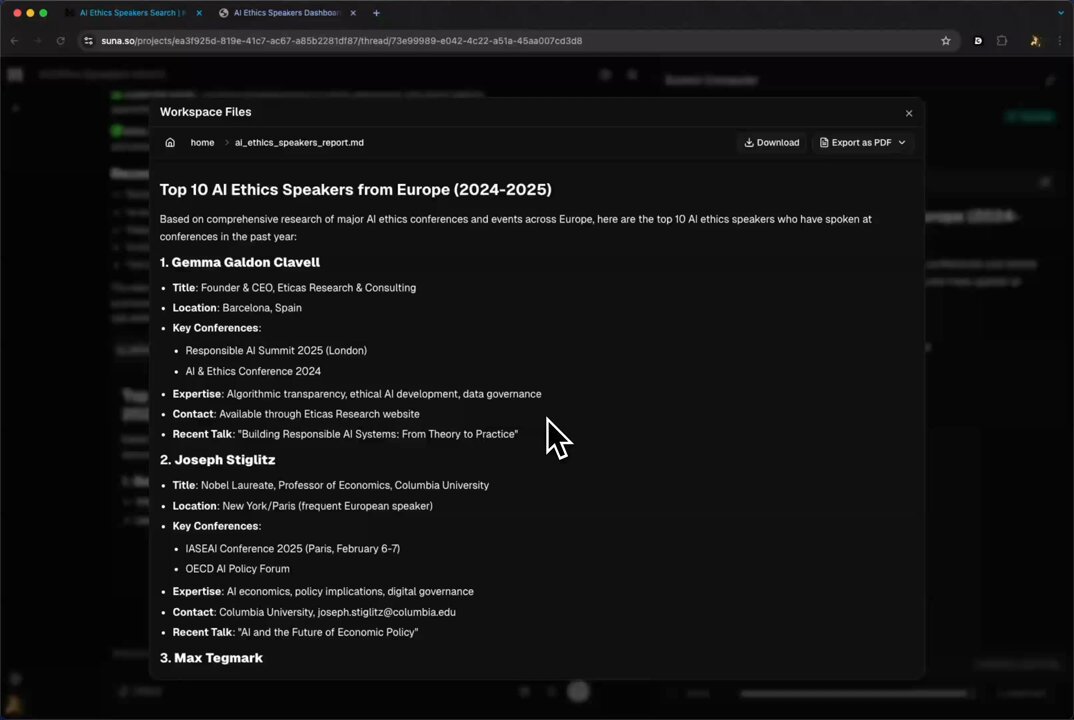
Task: Select ai_ethics_speakers_report.md in the breadcrumb
Action: (299, 142)
